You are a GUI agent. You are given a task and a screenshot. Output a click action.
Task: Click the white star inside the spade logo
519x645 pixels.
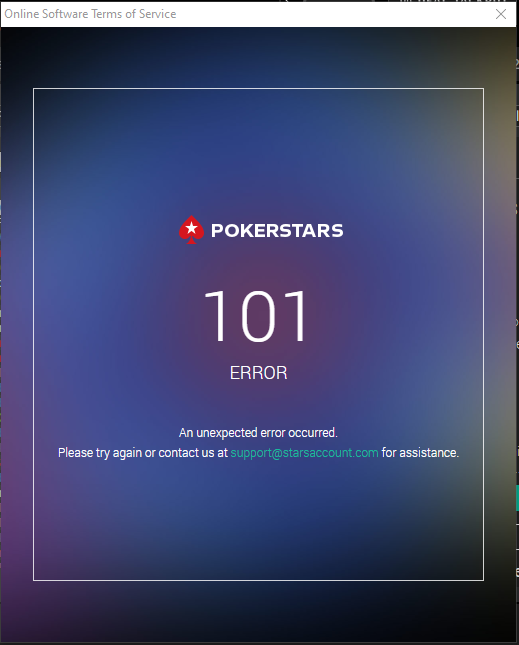click(191, 227)
